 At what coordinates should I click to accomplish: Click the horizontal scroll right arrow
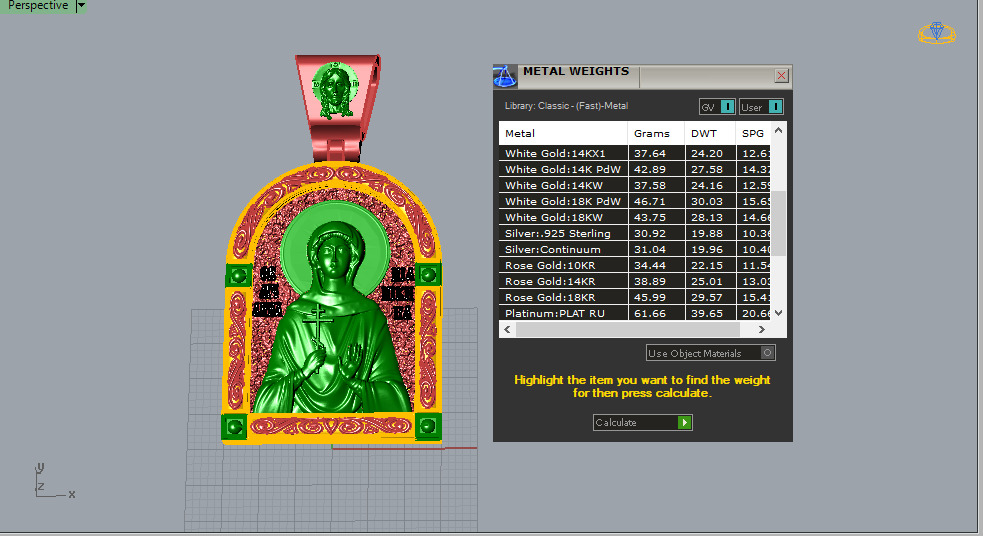tap(762, 329)
